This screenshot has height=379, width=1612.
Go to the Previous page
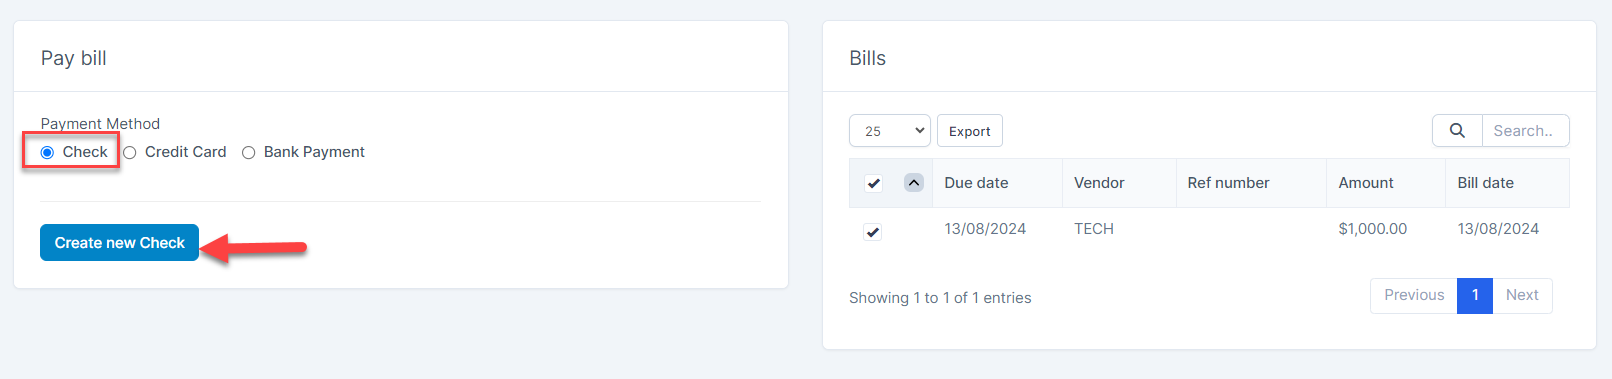(x=1414, y=295)
